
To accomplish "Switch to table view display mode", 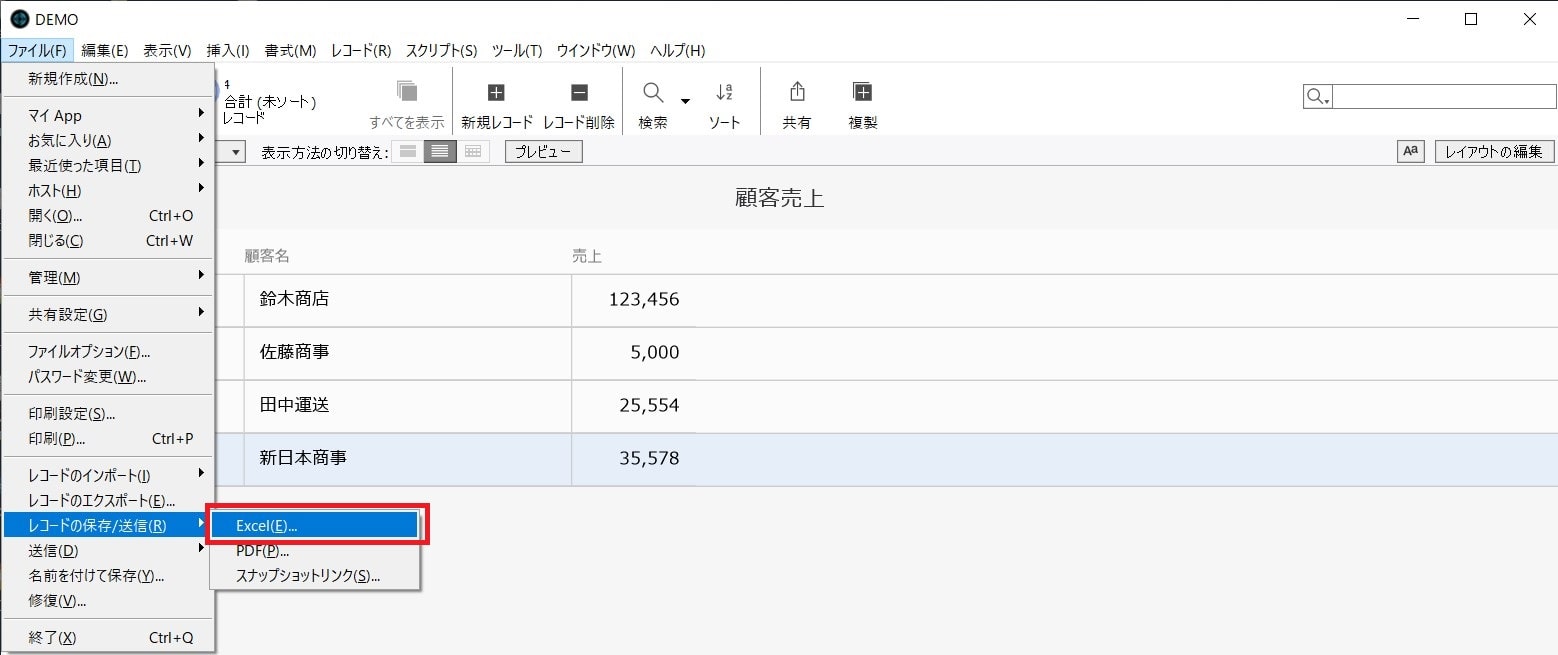I will (472, 151).
